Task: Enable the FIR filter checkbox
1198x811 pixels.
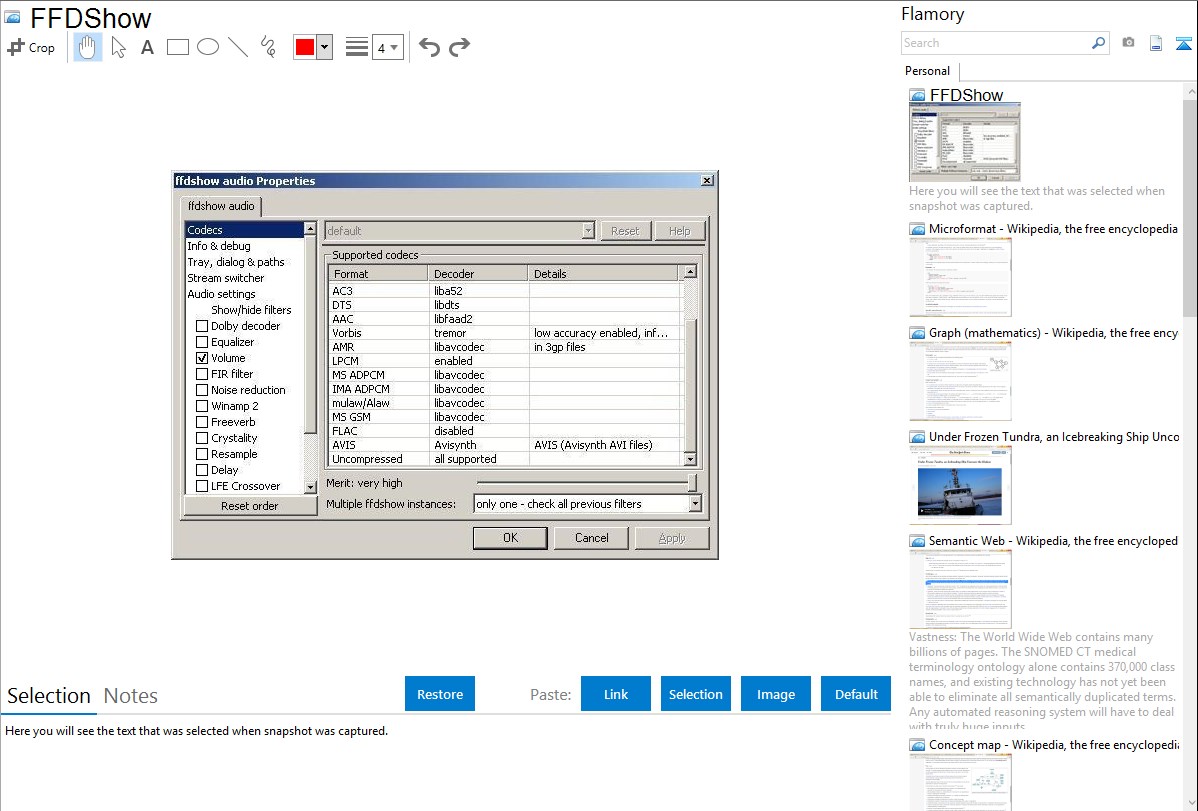Action: point(202,374)
